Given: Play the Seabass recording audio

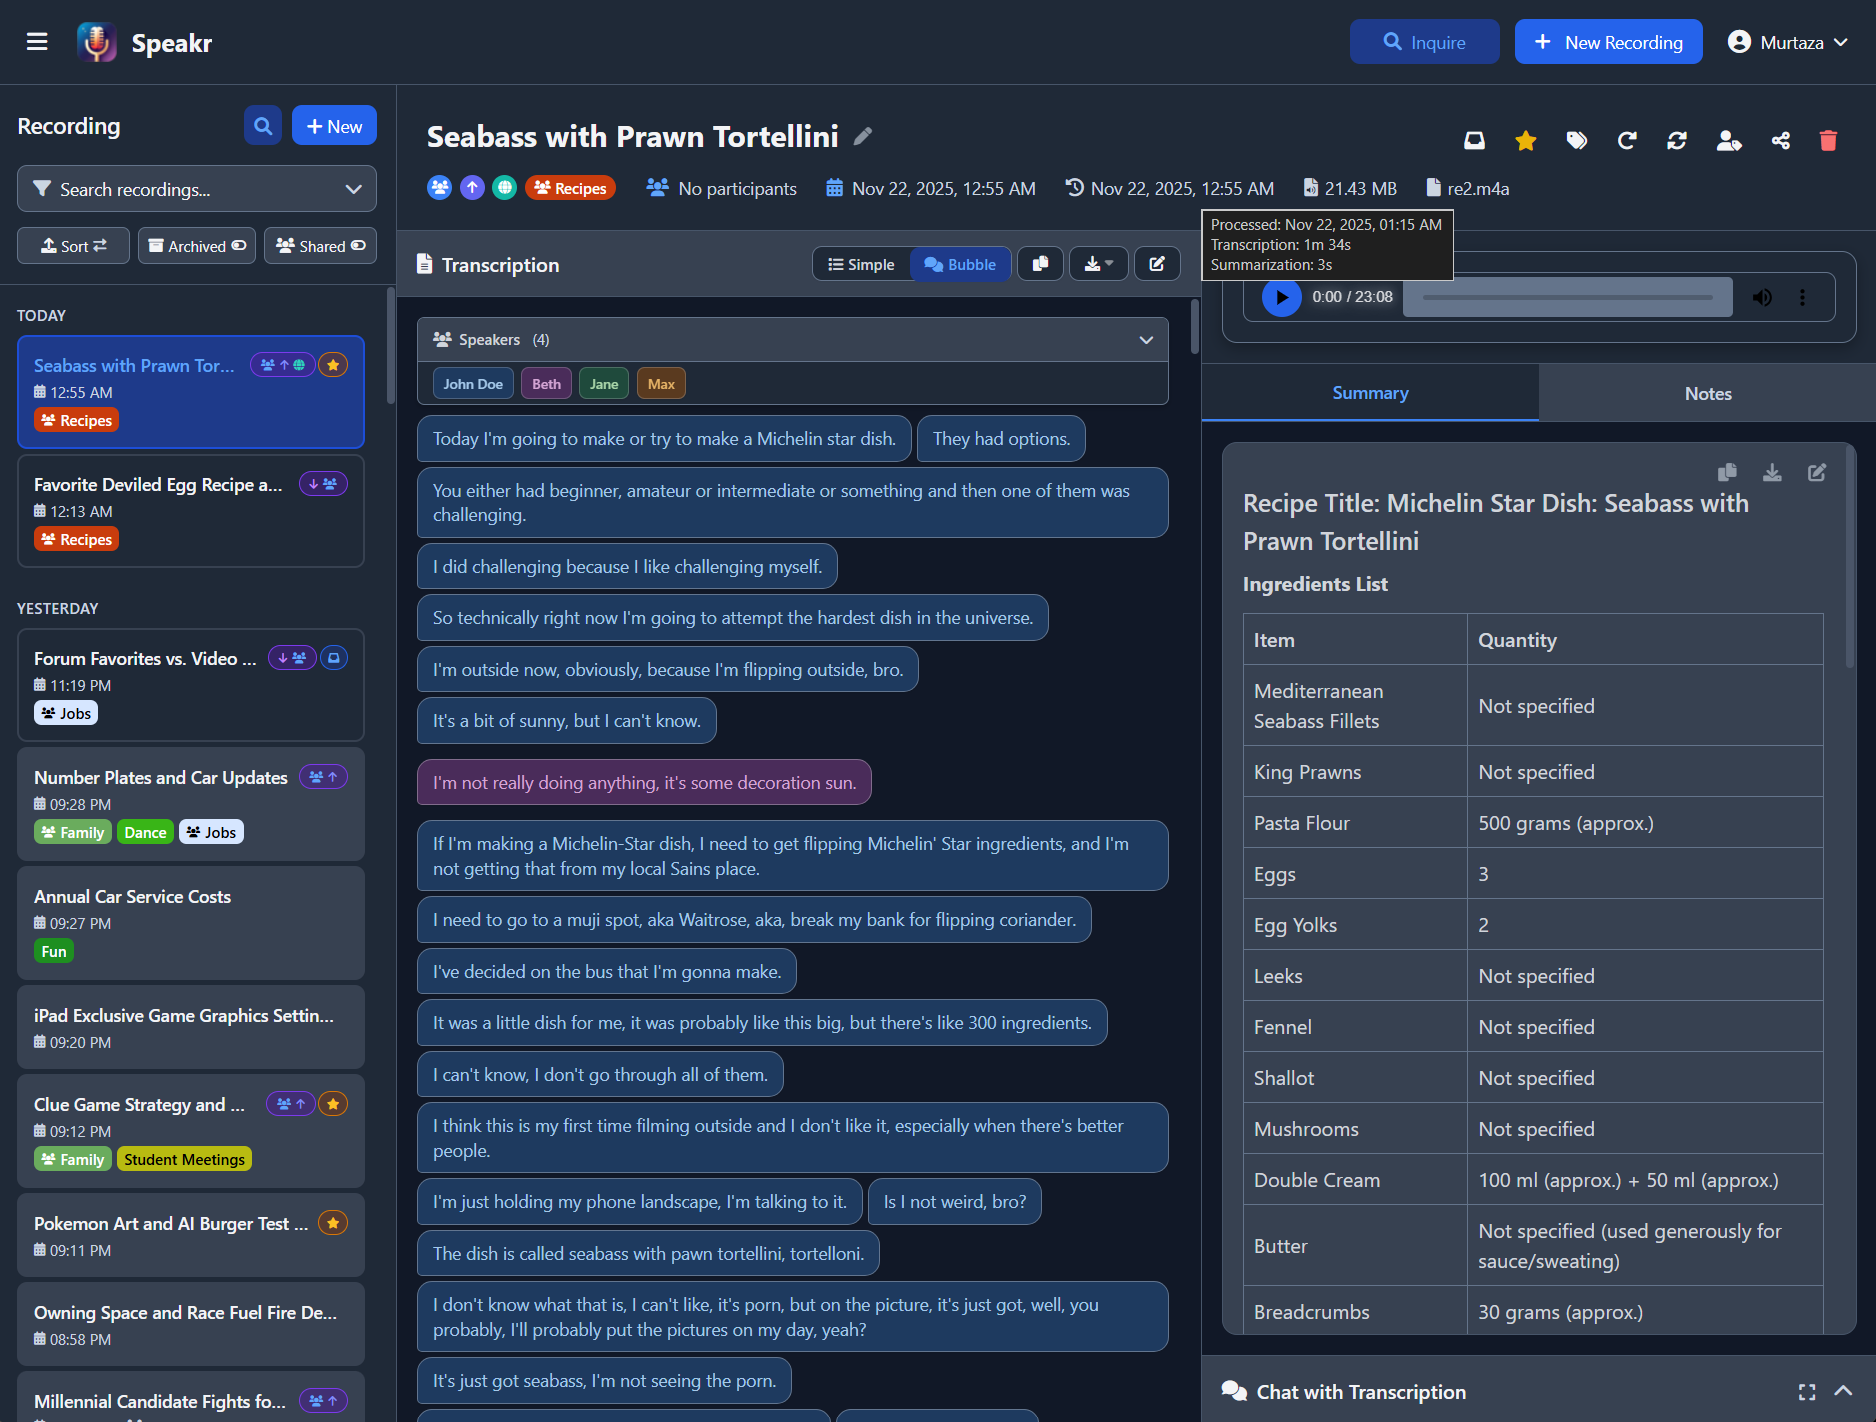Looking at the screenshot, I should coord(1281,297).
